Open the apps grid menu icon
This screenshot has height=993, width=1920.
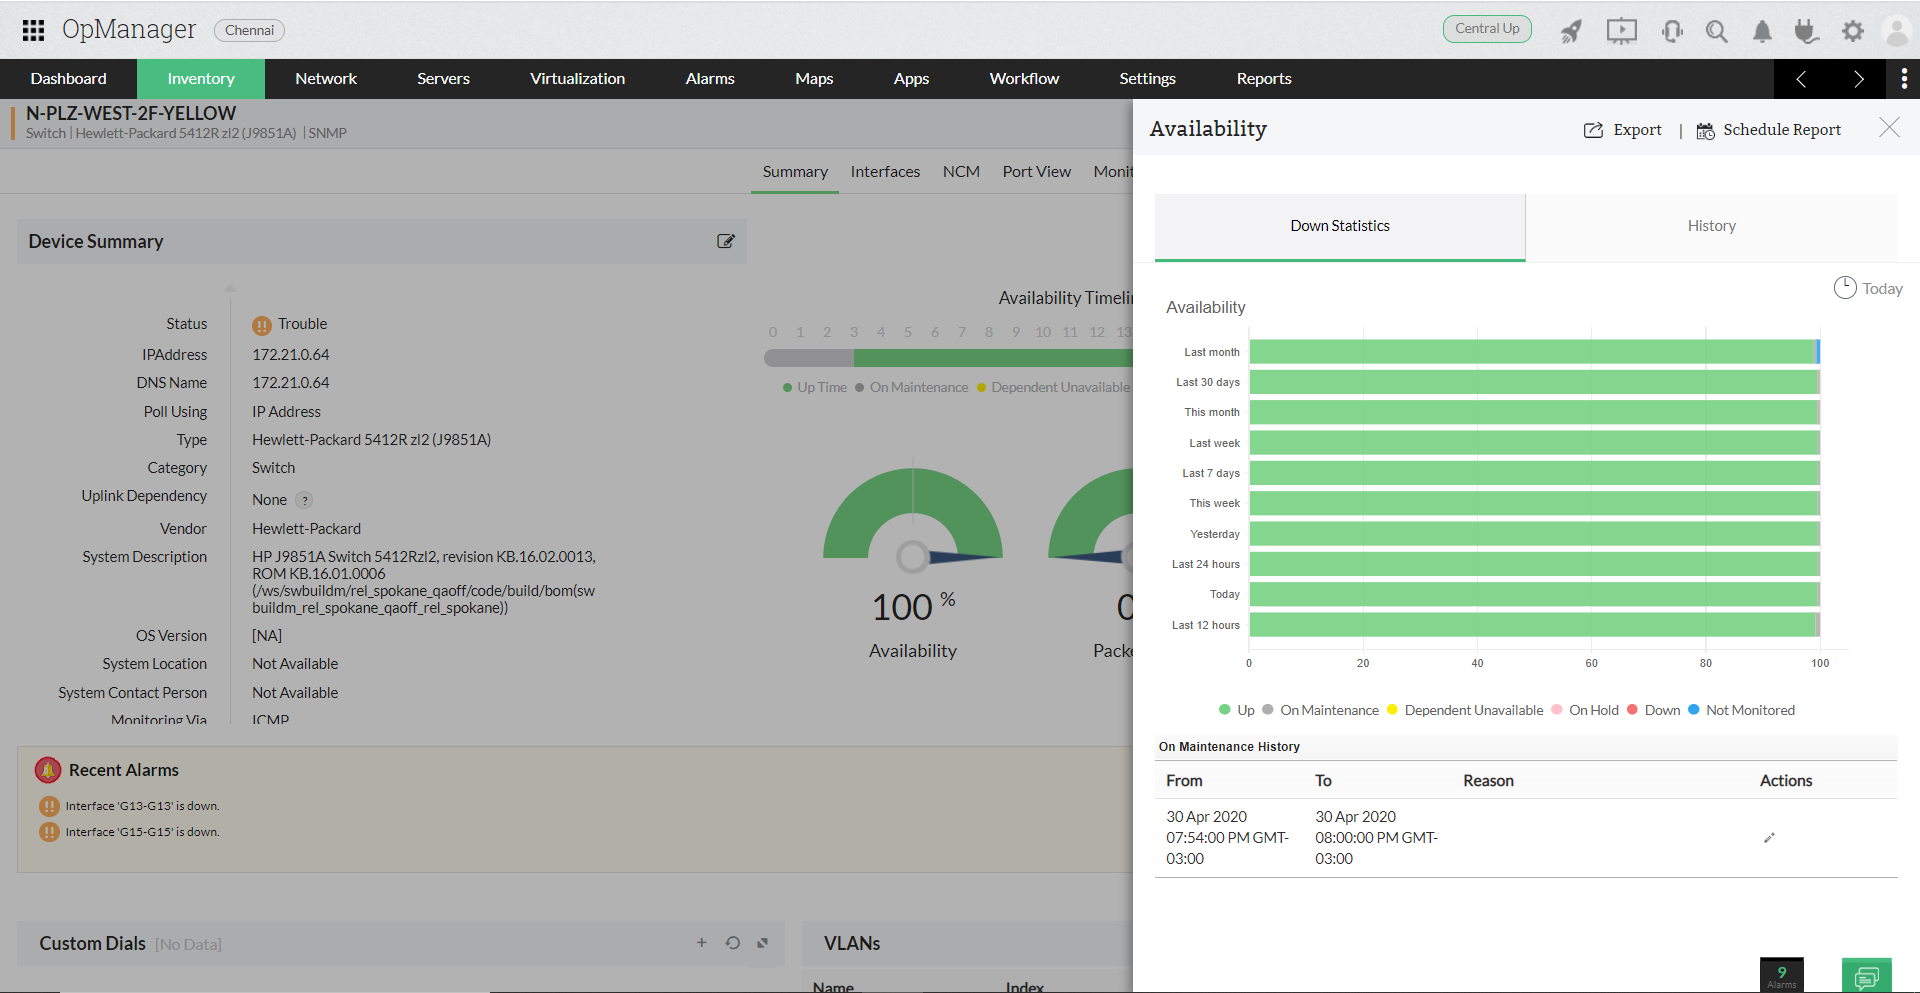coord(33,30)
